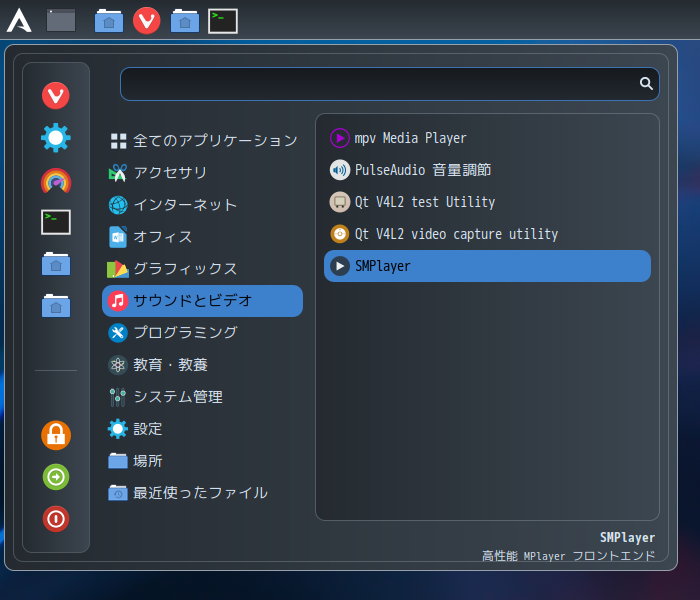Open the Arch-style application menu launcher
This screenshot has width=700, height=600.
click(x=19, y=21)
